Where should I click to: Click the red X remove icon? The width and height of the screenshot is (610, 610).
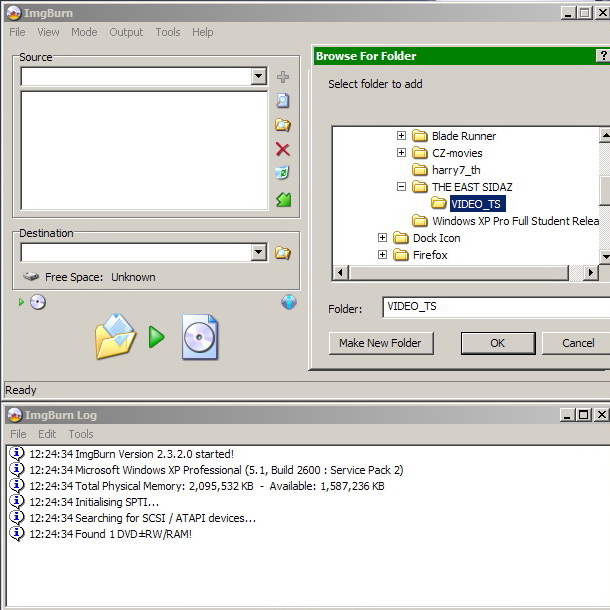coord(283,149)
